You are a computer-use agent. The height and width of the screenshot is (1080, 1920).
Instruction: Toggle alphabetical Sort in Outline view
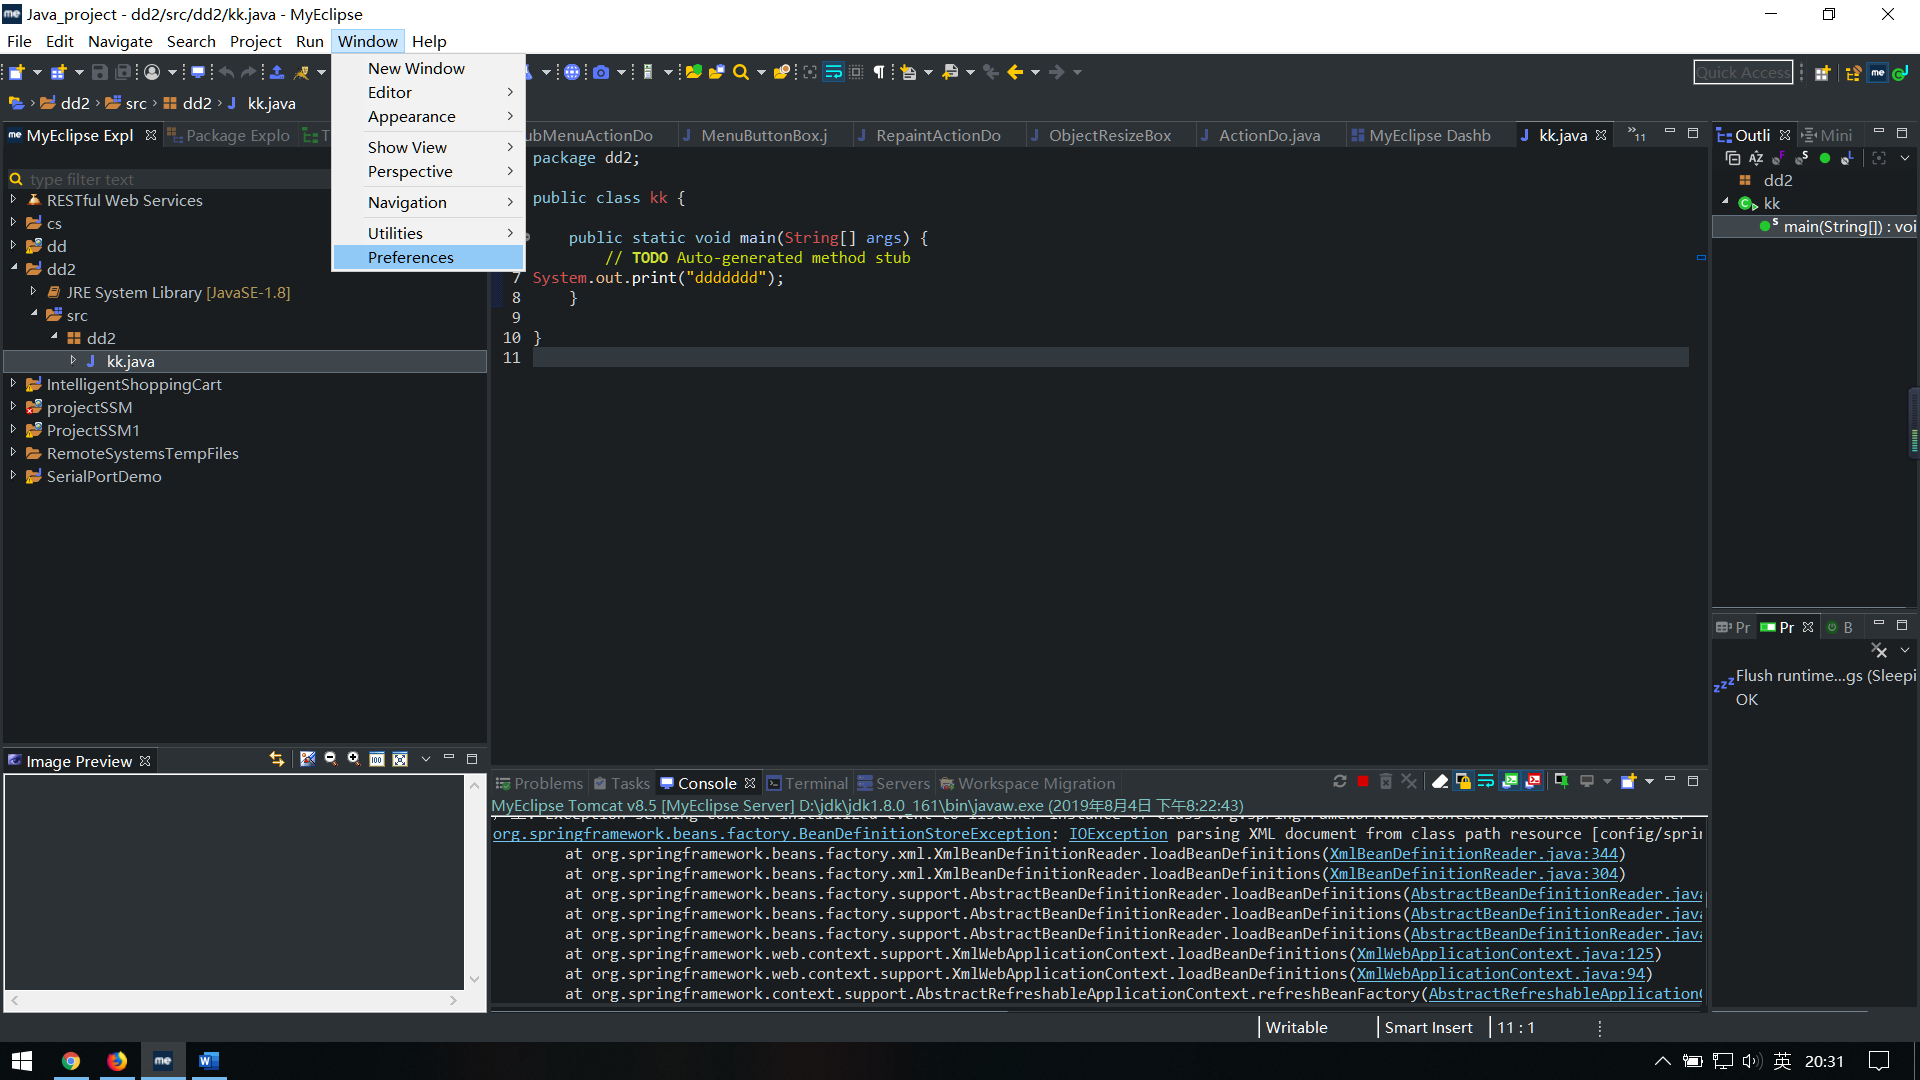click(x=1756, y=158)
